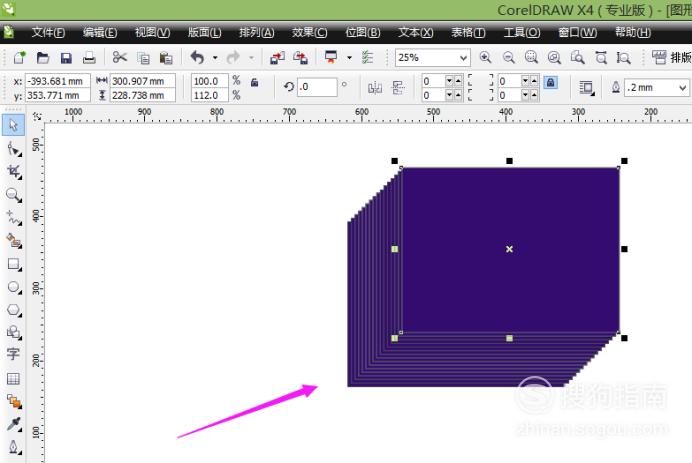The image size is (692, 463).
Task: Open the undo history dropdown arrow
Action: pyautogui.click(x=215, y=58)
